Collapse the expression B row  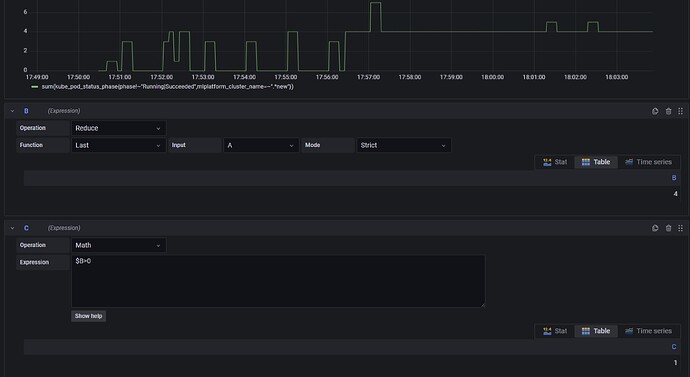pyautogui.click(x=12, y=111)
